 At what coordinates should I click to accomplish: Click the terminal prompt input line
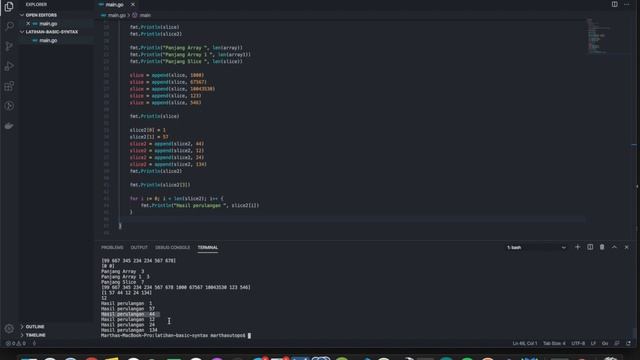pyautogui.click(x=176, y=336)
